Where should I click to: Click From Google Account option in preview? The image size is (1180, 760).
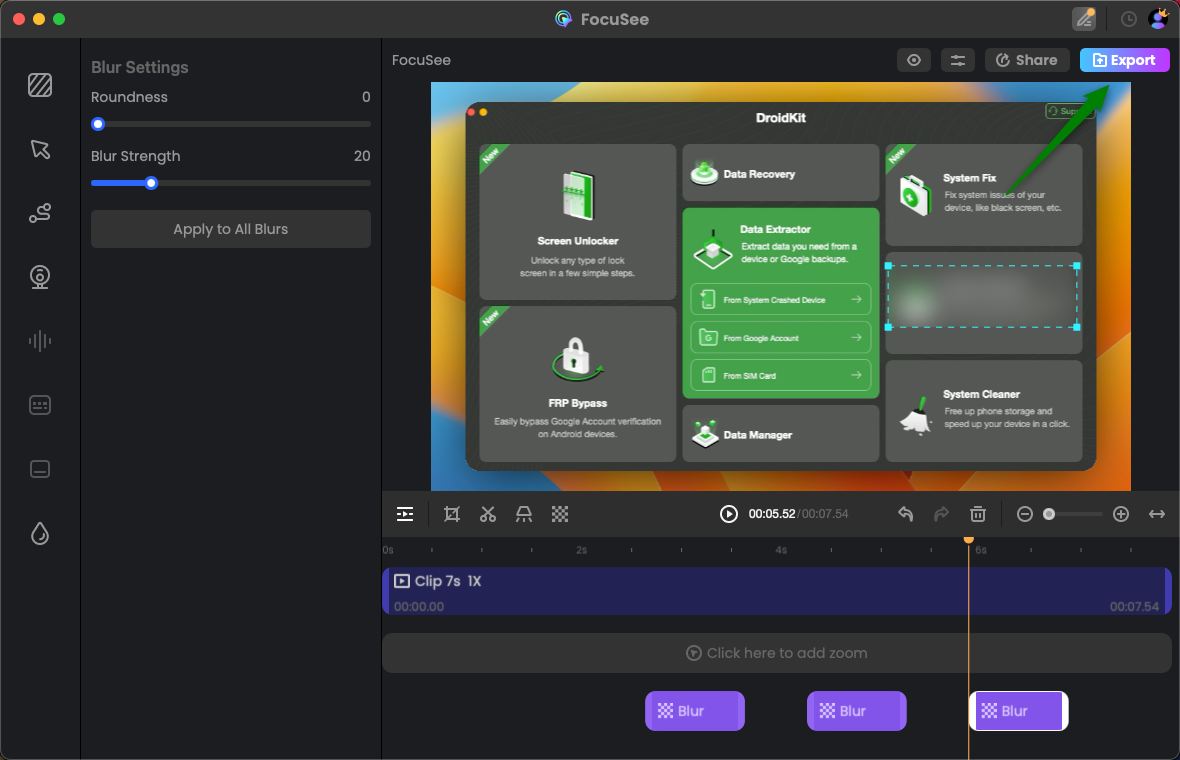(781, 338)
